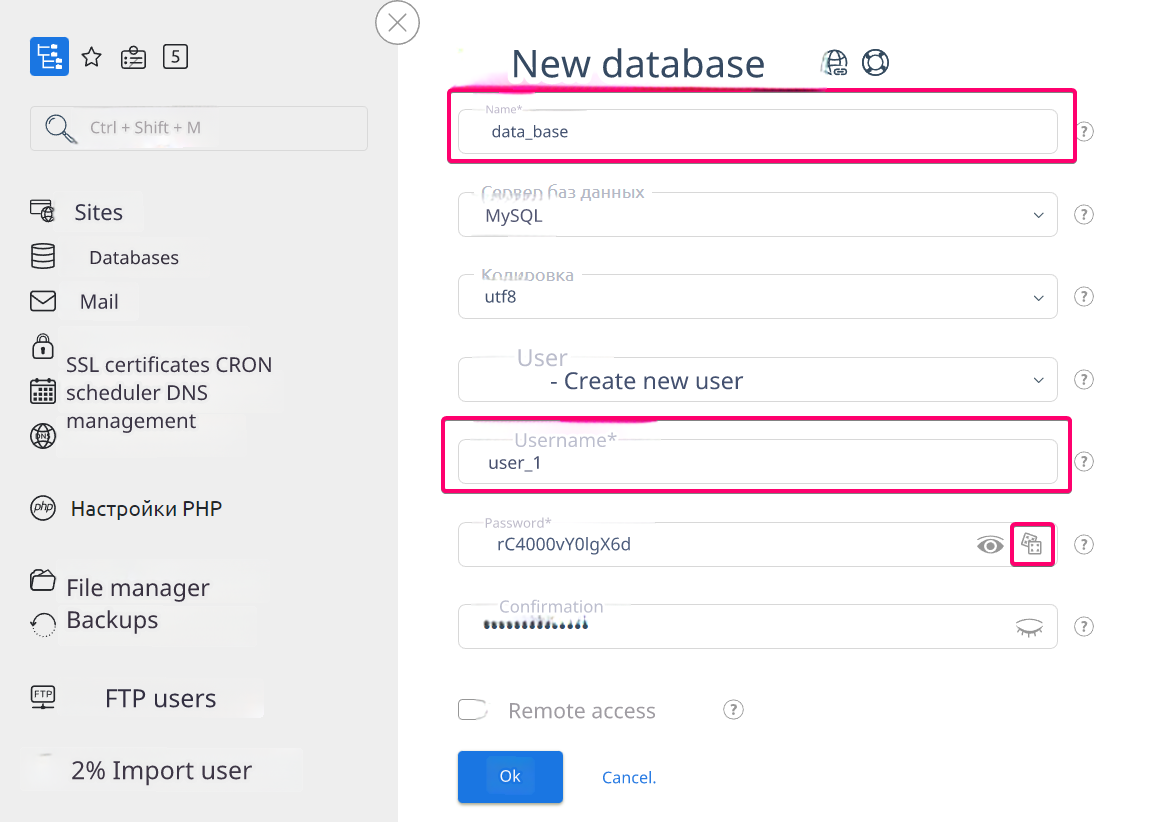Screen dimensions: 1174x822
Task: Open the favorites star icon
Action: (x=91, y=57)
